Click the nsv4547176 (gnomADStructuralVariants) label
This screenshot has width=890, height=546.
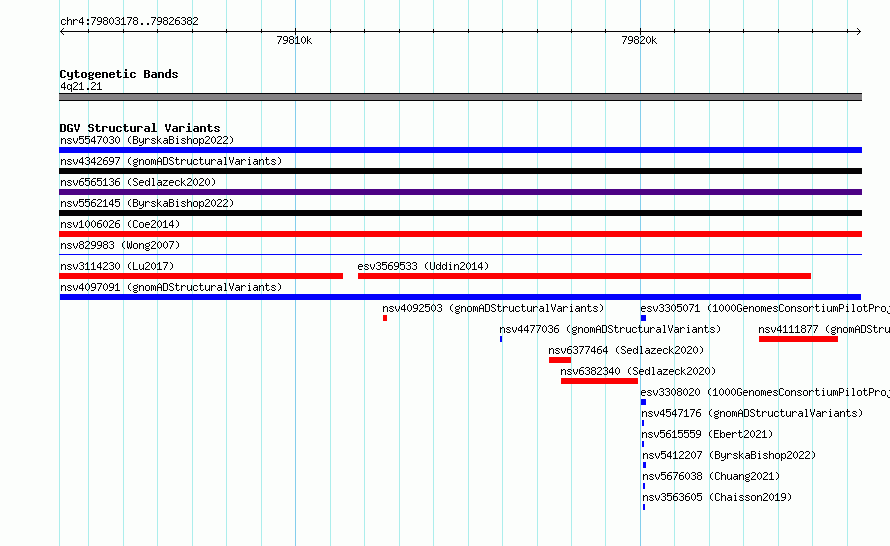(752, 413)
